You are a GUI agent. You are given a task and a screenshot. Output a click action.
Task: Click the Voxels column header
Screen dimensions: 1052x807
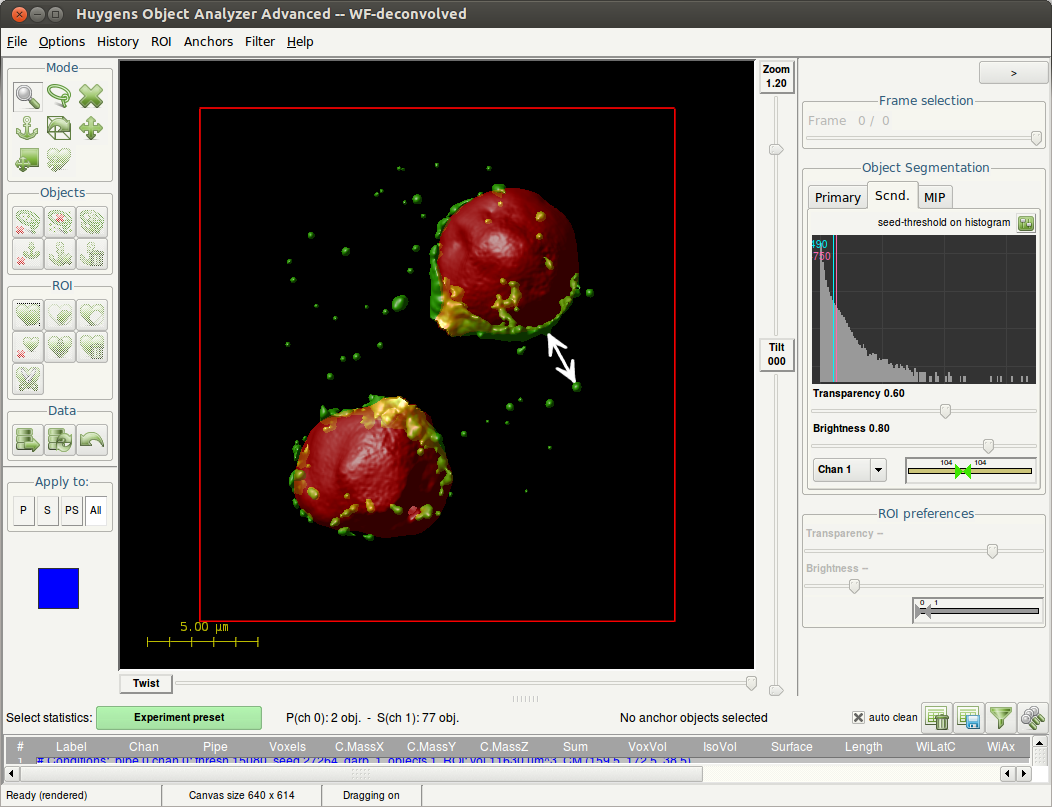287,746
